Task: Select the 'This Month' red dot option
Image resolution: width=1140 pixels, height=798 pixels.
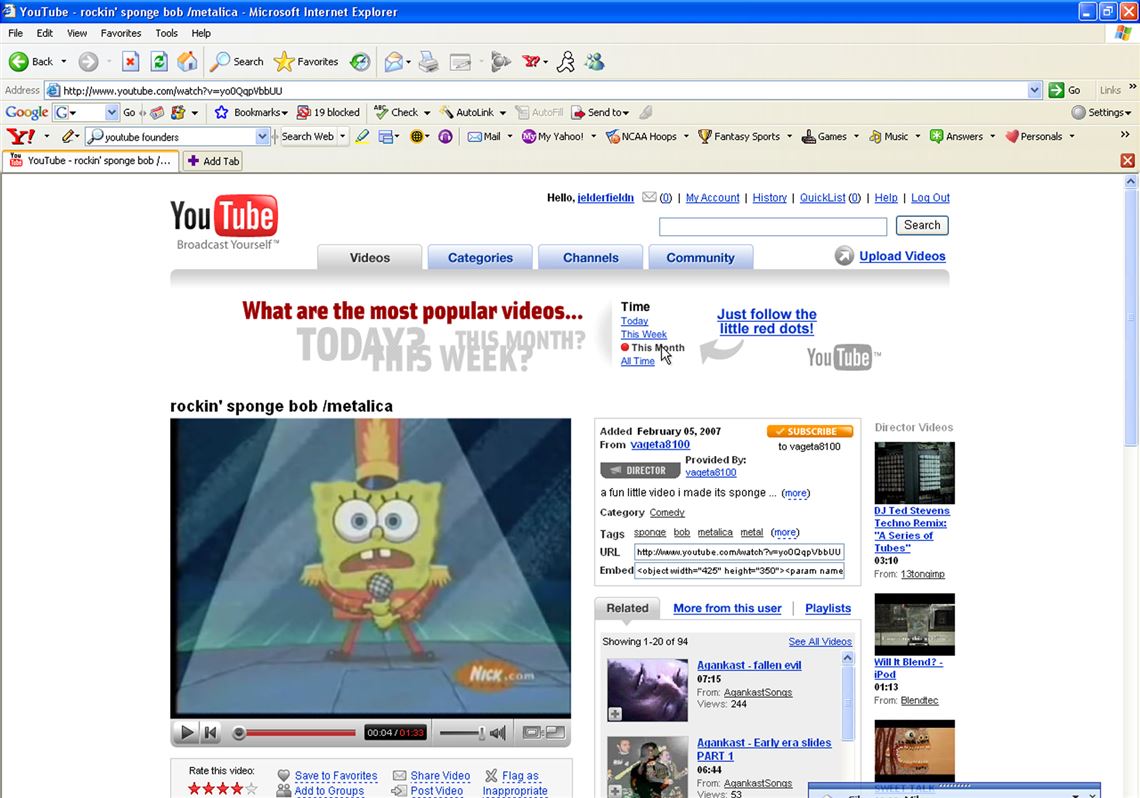Action: [625, 348]
